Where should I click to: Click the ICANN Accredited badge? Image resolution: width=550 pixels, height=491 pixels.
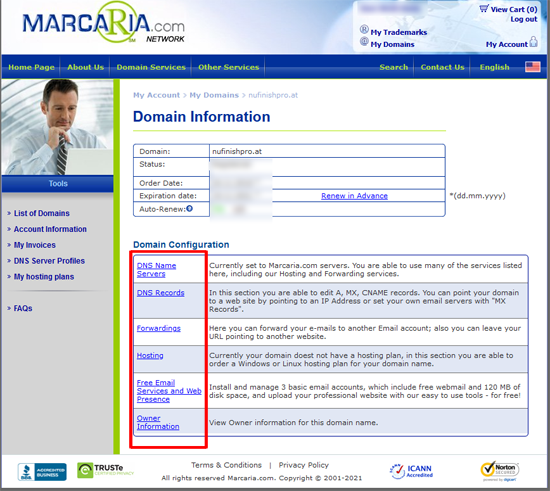(411, 471)
